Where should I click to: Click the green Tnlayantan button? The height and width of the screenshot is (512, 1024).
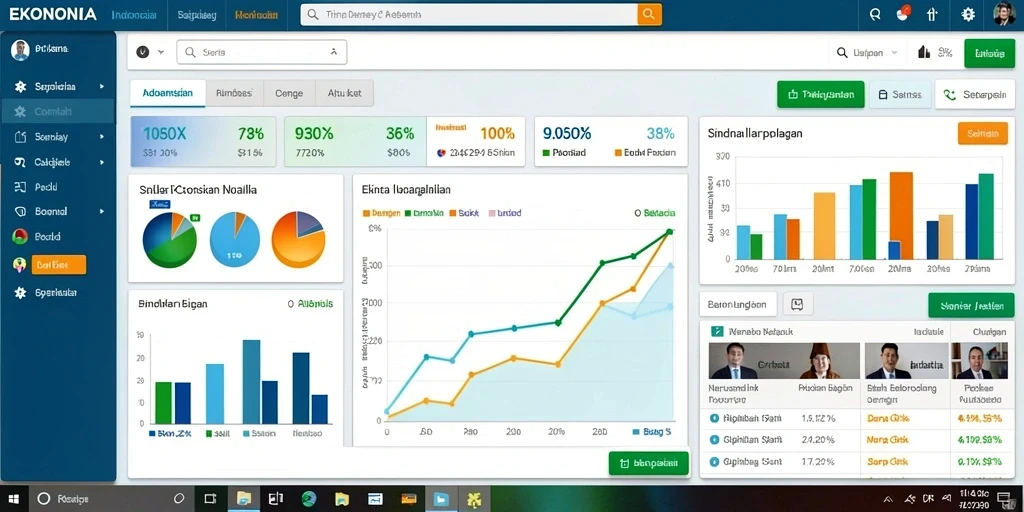click(821, 95)
